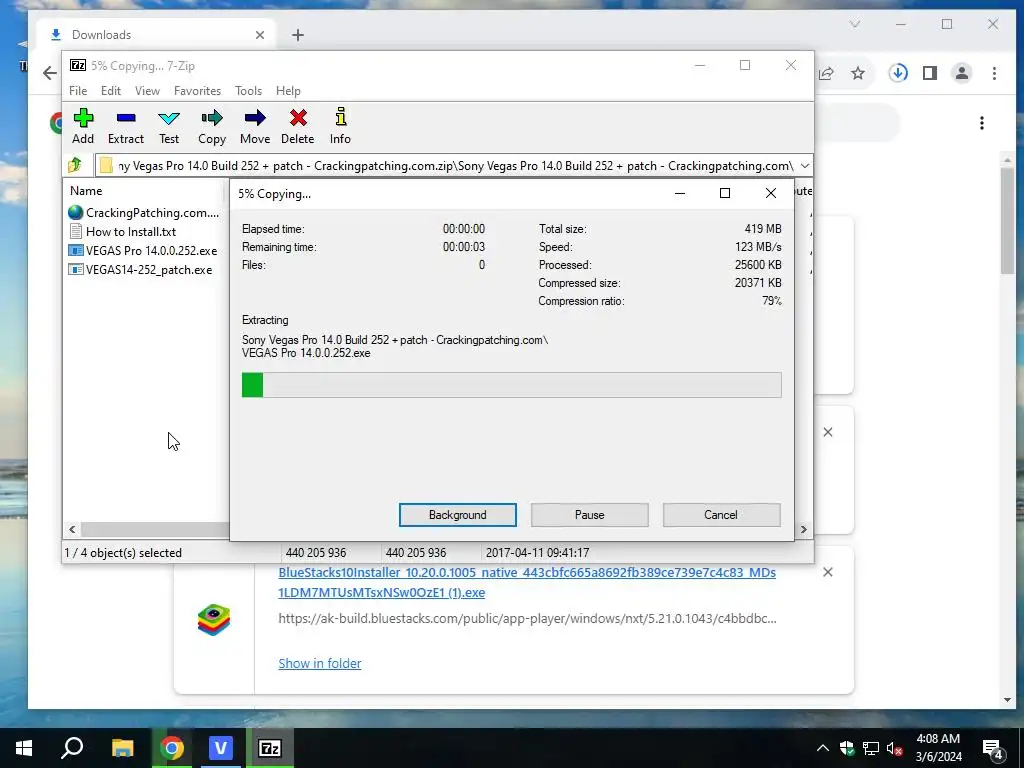
Task: Click Windows Security tray icon
Action: point(847,748)
